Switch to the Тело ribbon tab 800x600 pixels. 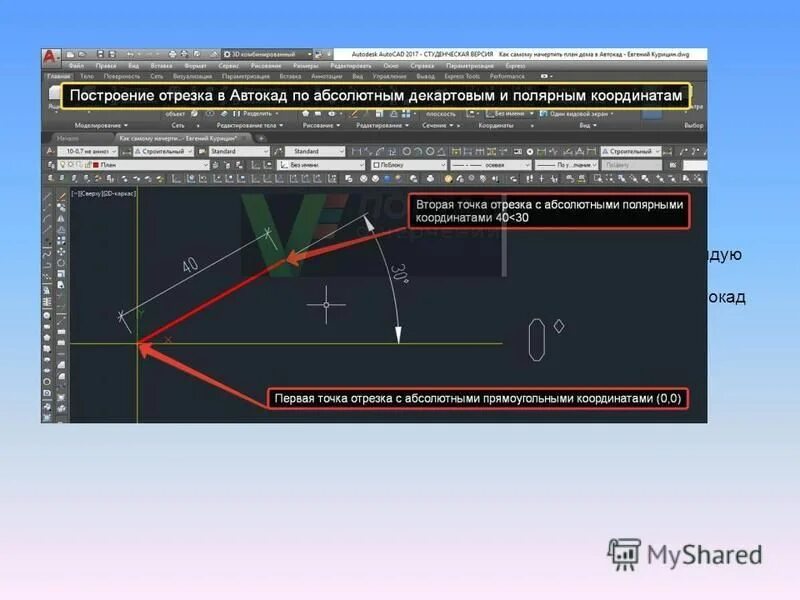pos(87,77)
